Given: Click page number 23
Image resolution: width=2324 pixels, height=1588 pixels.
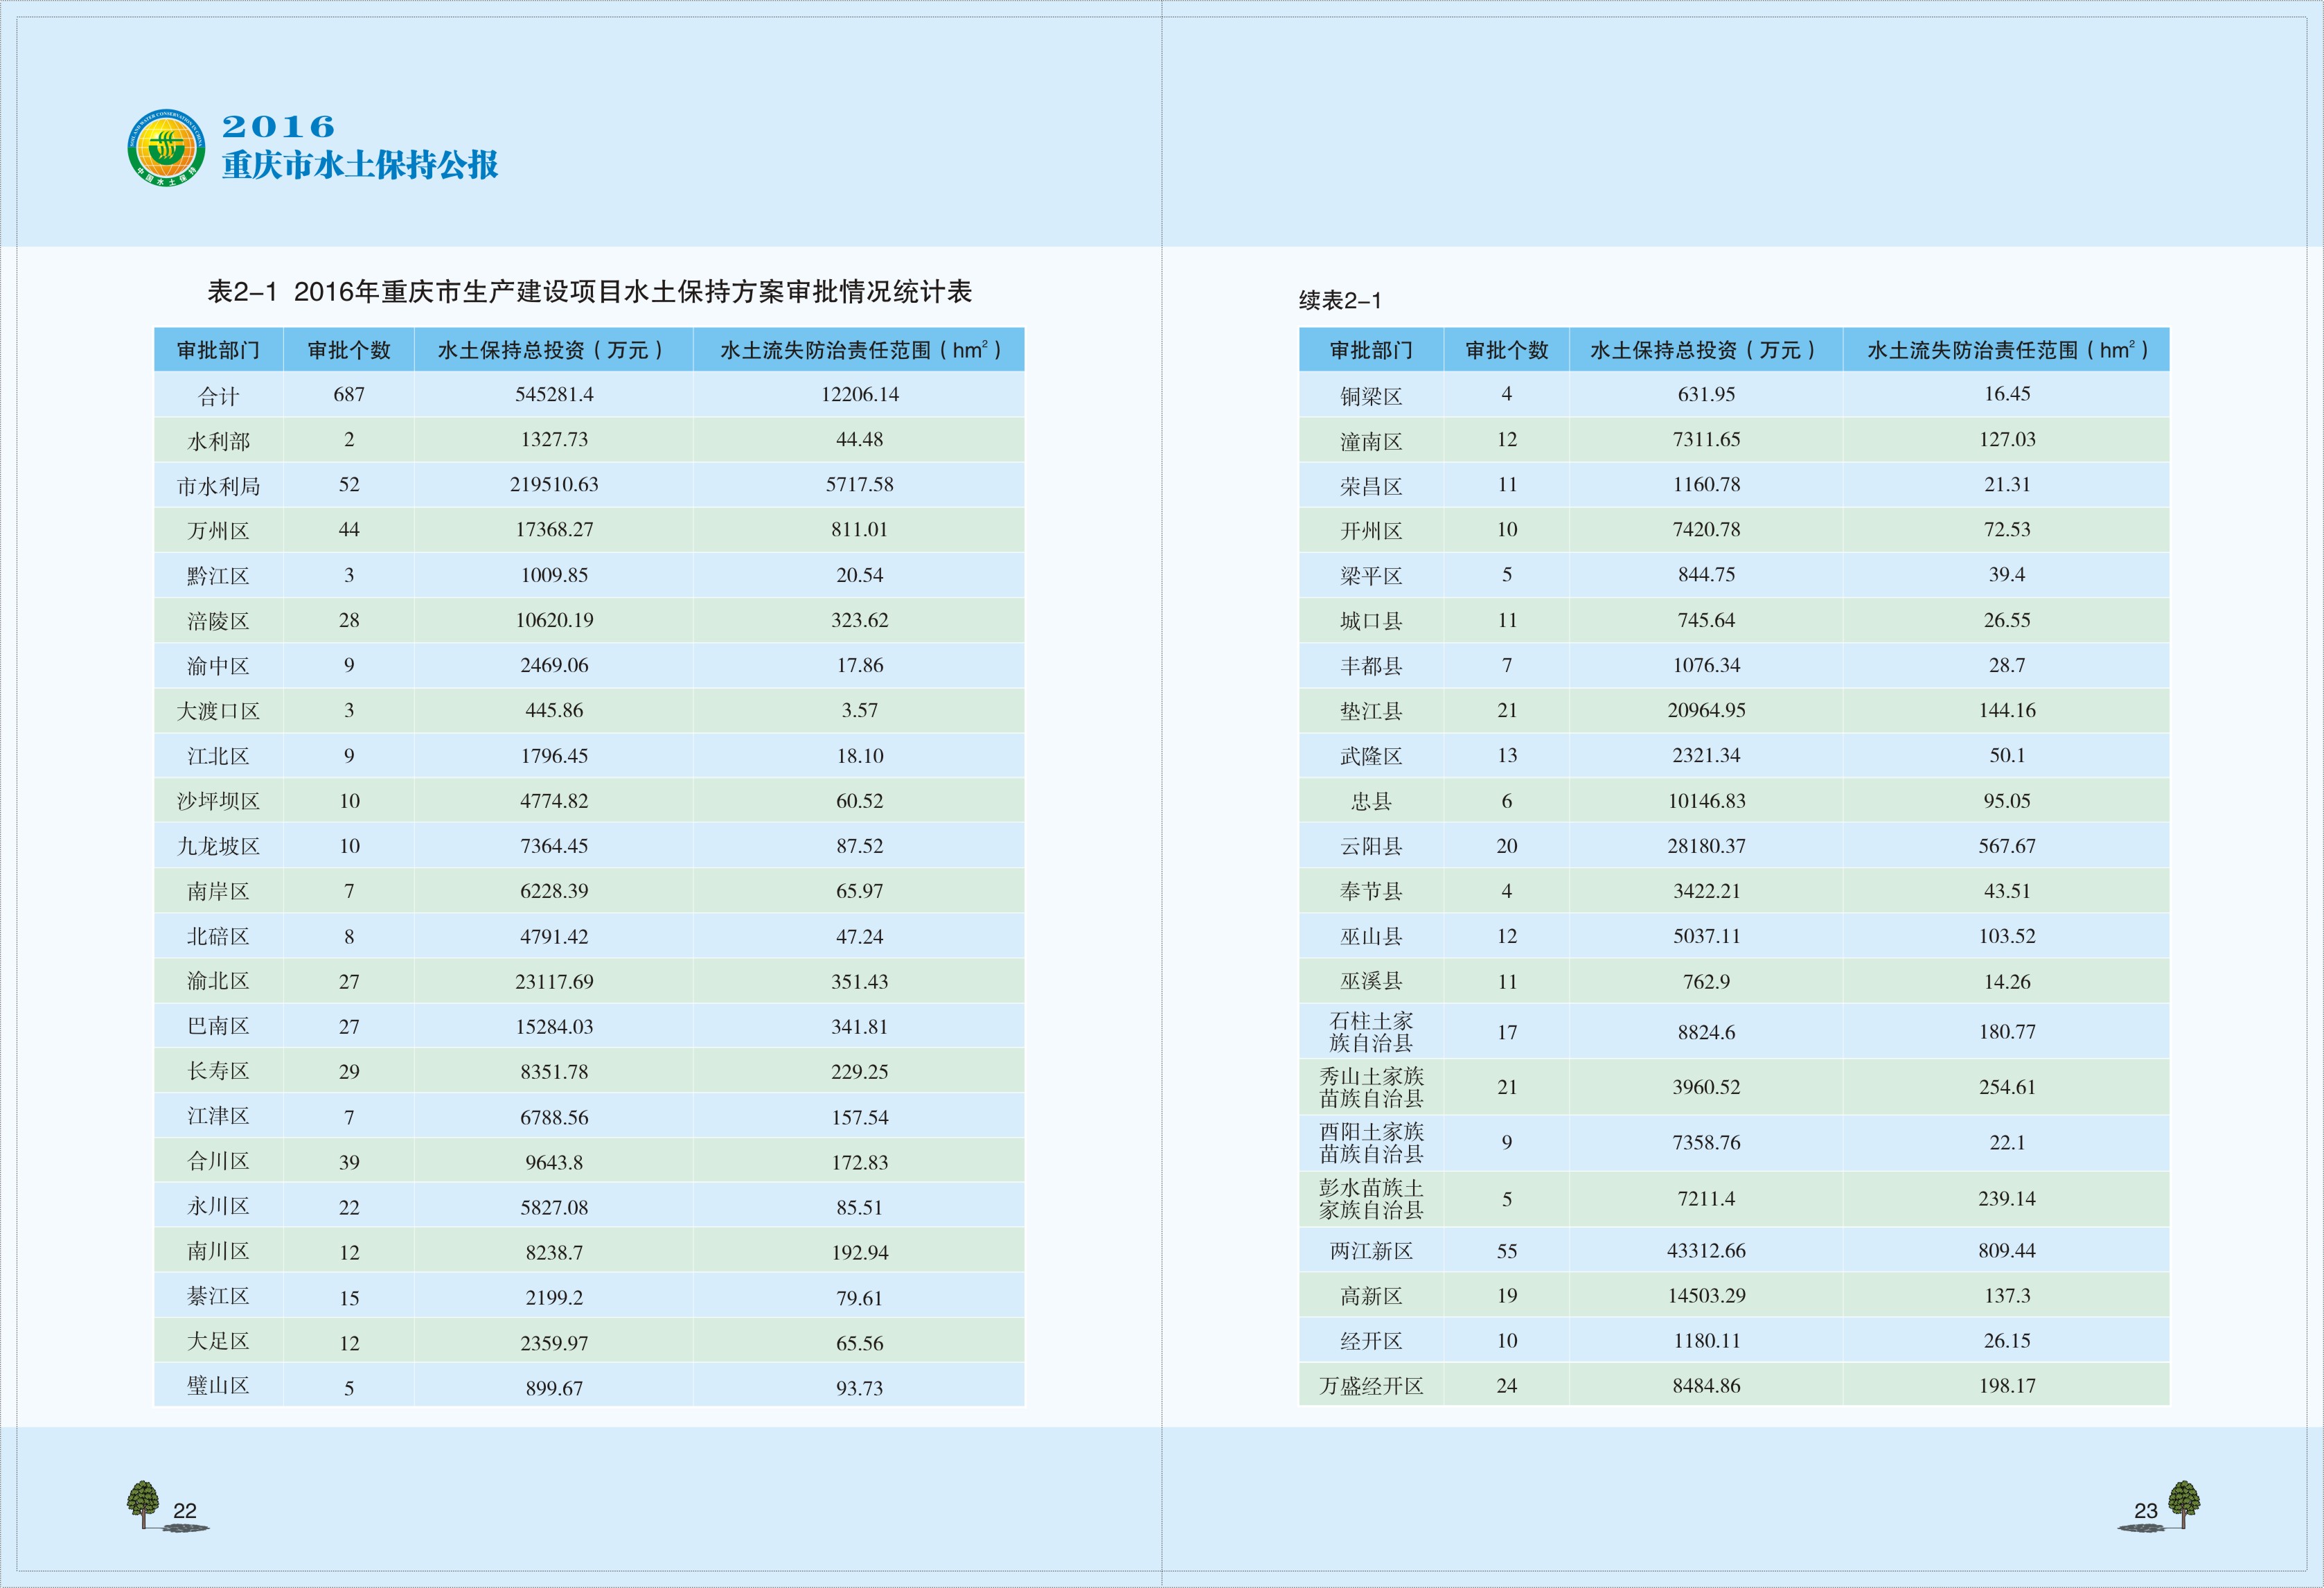Looking at the screenshot, I should click(x=2145, y=1510).
